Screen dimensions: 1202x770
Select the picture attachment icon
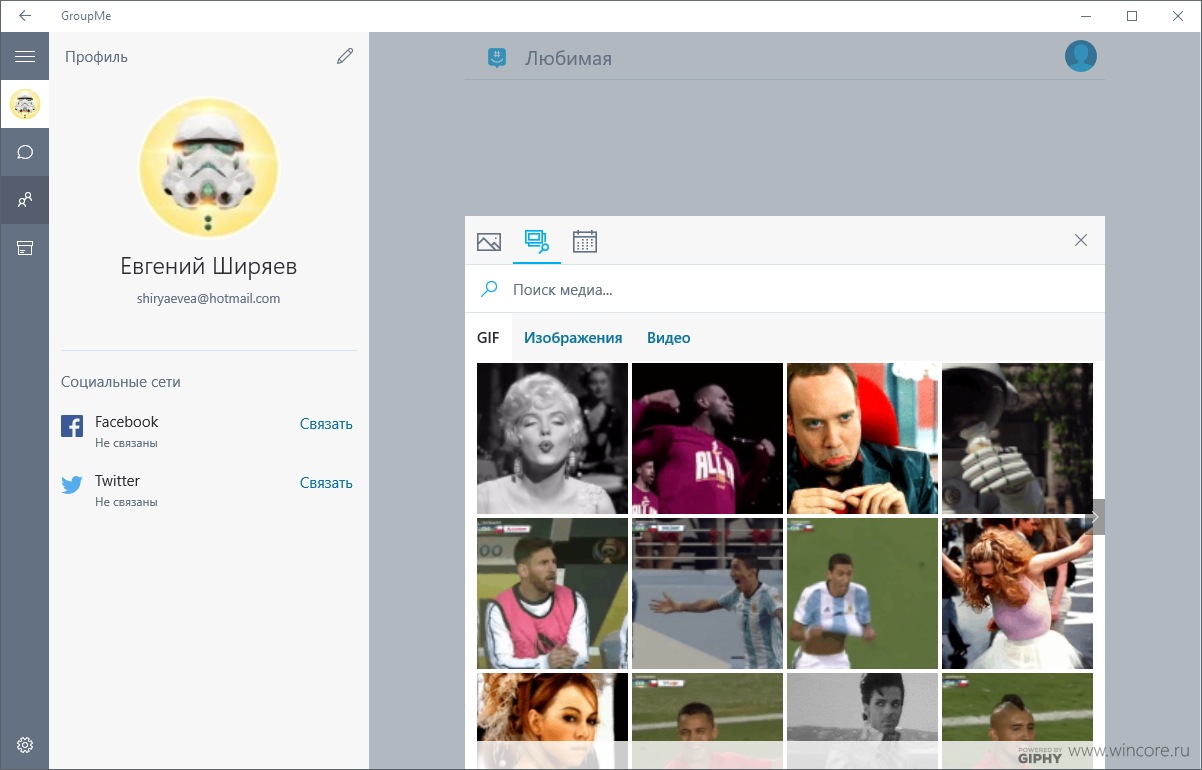coord(489,241)
